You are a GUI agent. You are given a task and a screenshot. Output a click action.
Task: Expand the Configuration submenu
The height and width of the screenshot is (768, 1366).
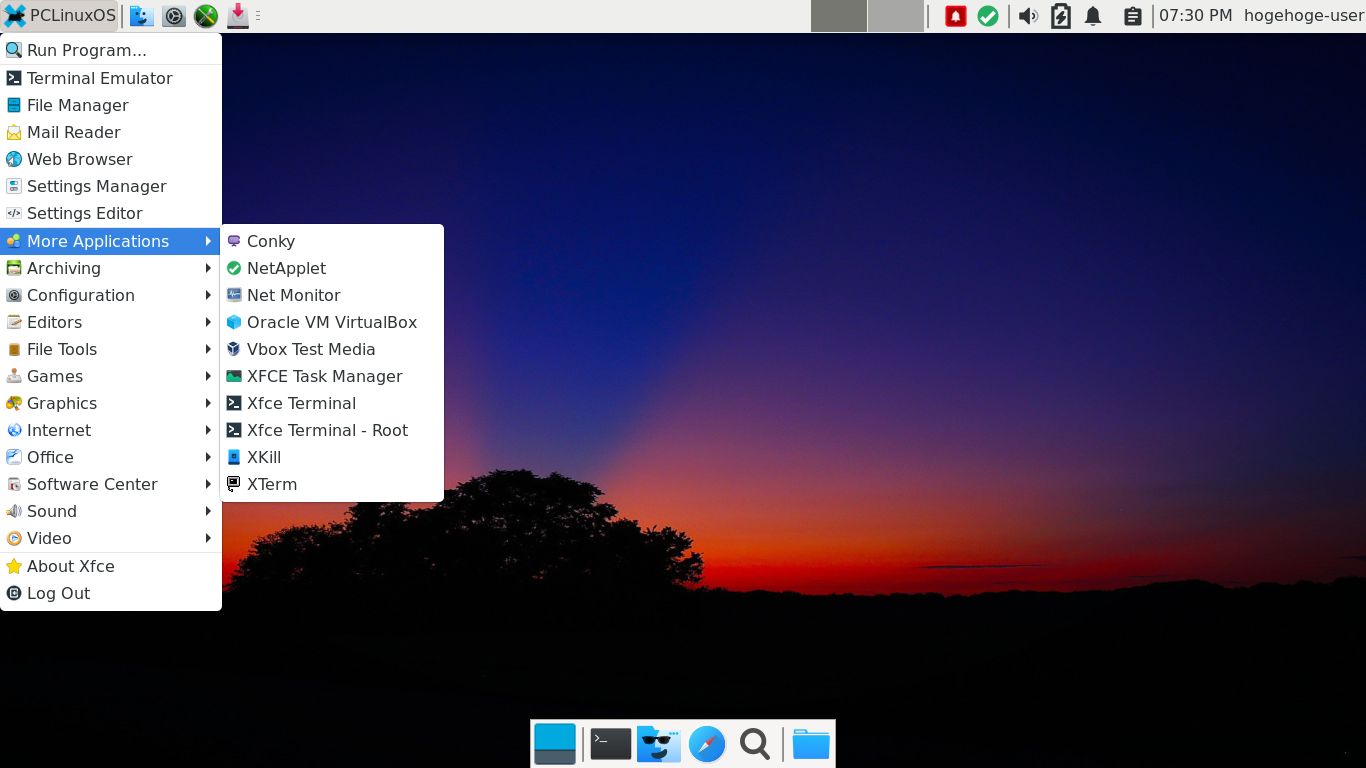[x=111, y=295]
